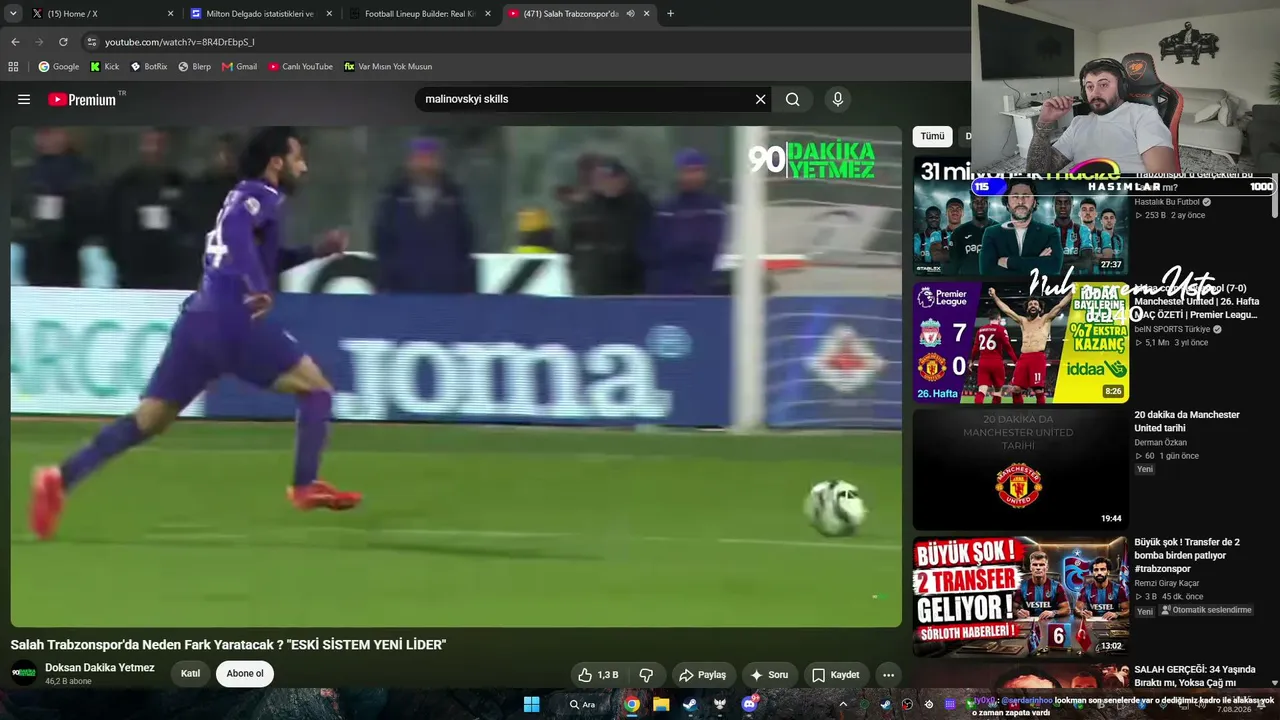This screenshot has height=720, width=1280.
Task: Go to YouTube Premium home logo
Action: click(x=82, y=100)
